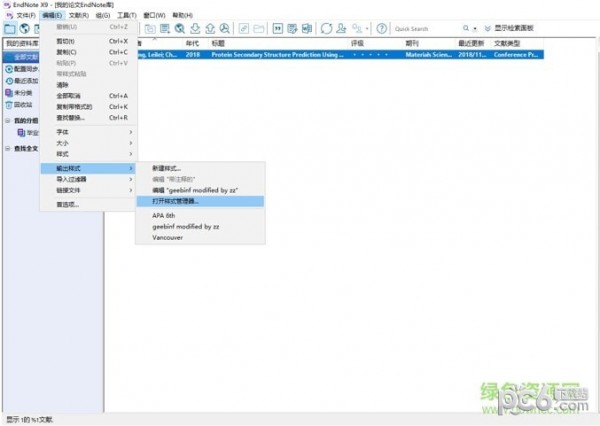Click Find Full Text toolbar icon
Screen dimensions: 600x426
coord(225,29)
